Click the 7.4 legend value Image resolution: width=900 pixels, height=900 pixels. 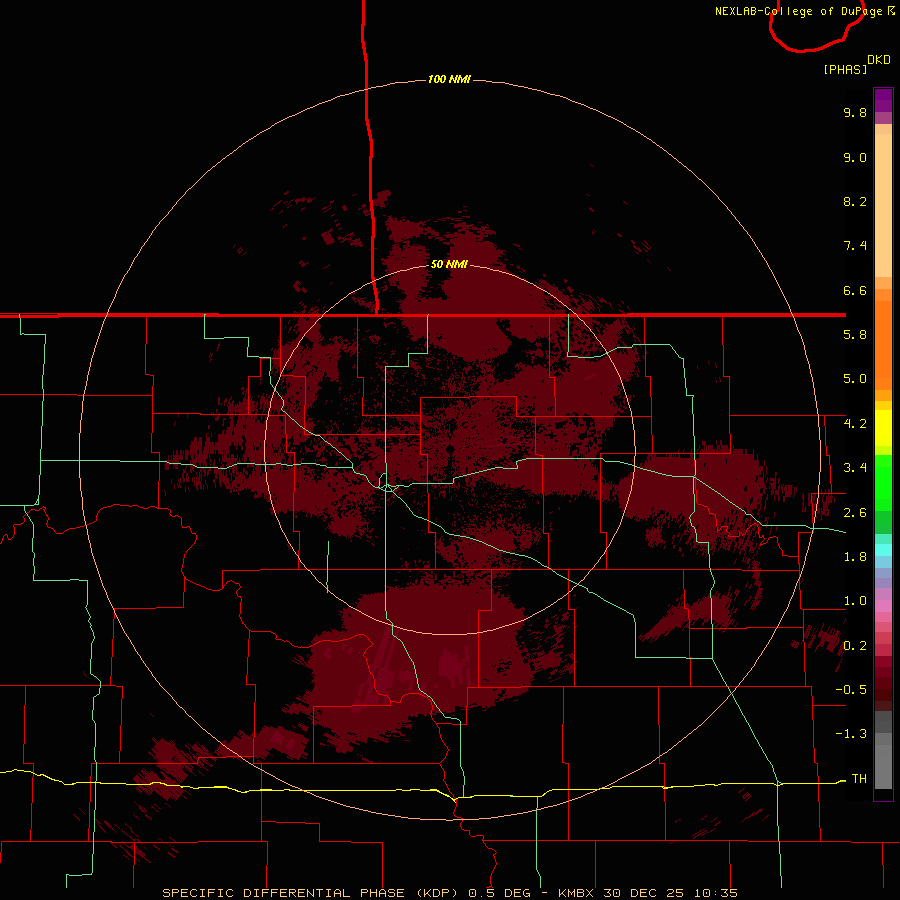(855, 246)
